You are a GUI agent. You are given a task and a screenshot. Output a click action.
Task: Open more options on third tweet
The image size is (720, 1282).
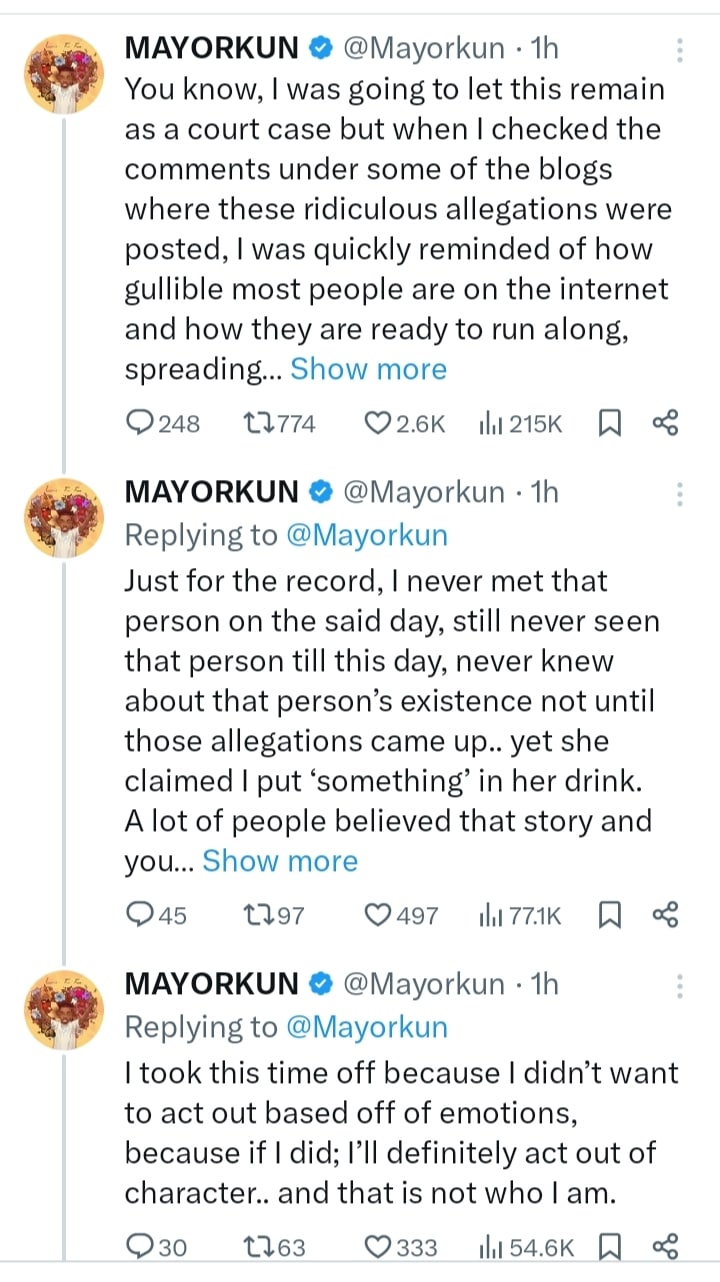(680, 986)
